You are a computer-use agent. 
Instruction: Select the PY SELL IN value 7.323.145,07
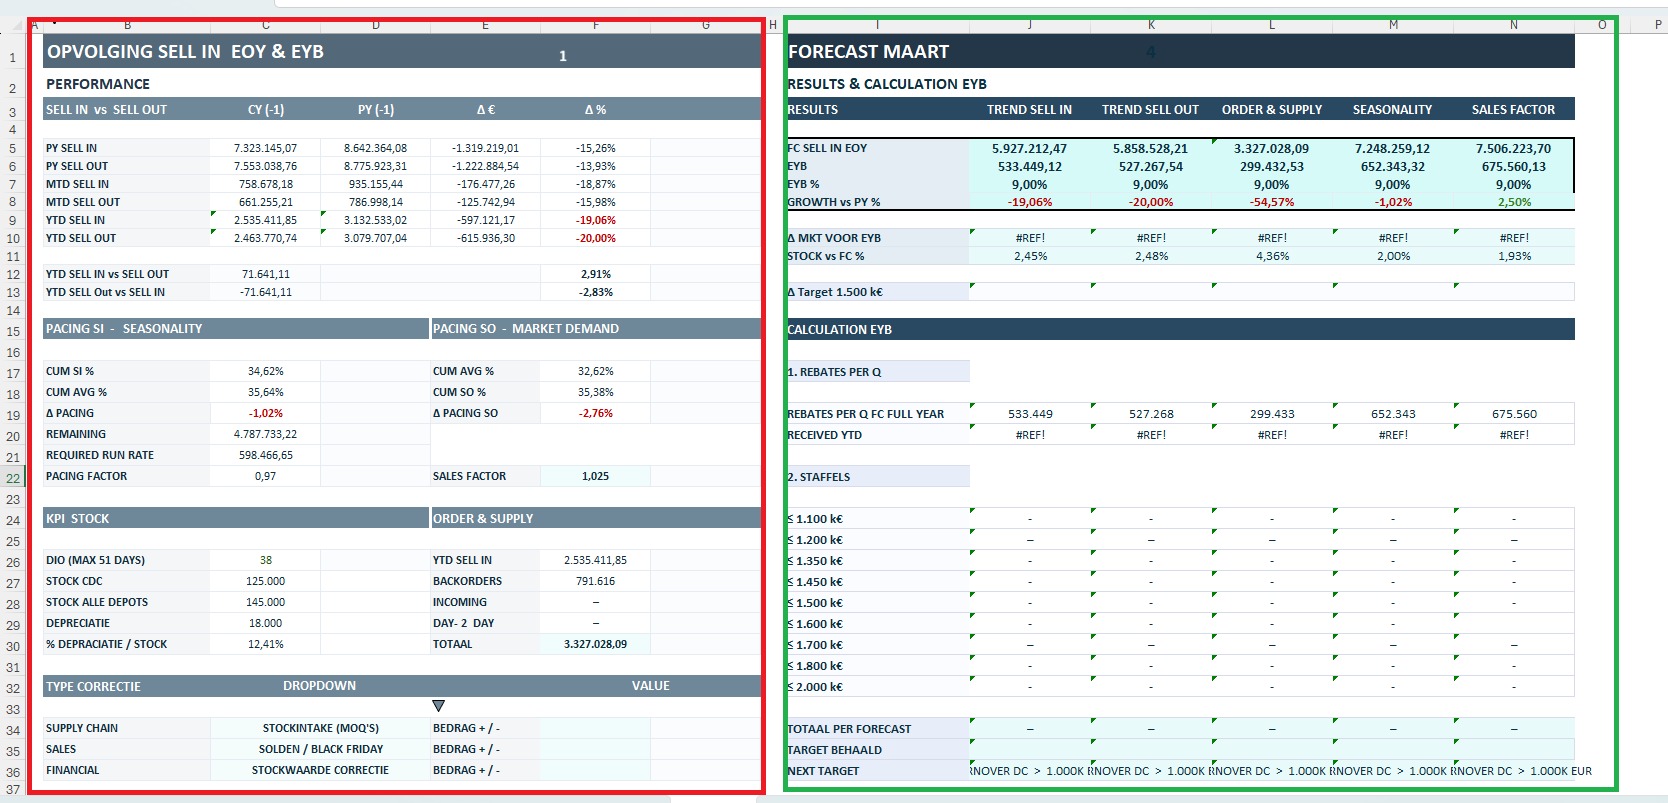(x=265, y=148)
